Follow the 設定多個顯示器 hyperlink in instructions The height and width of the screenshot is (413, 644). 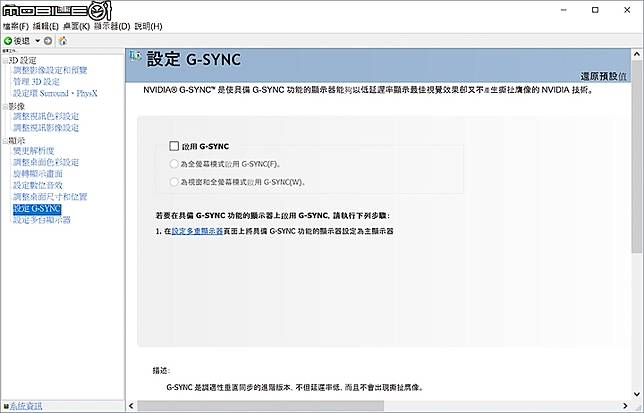(x=197, y=231)
